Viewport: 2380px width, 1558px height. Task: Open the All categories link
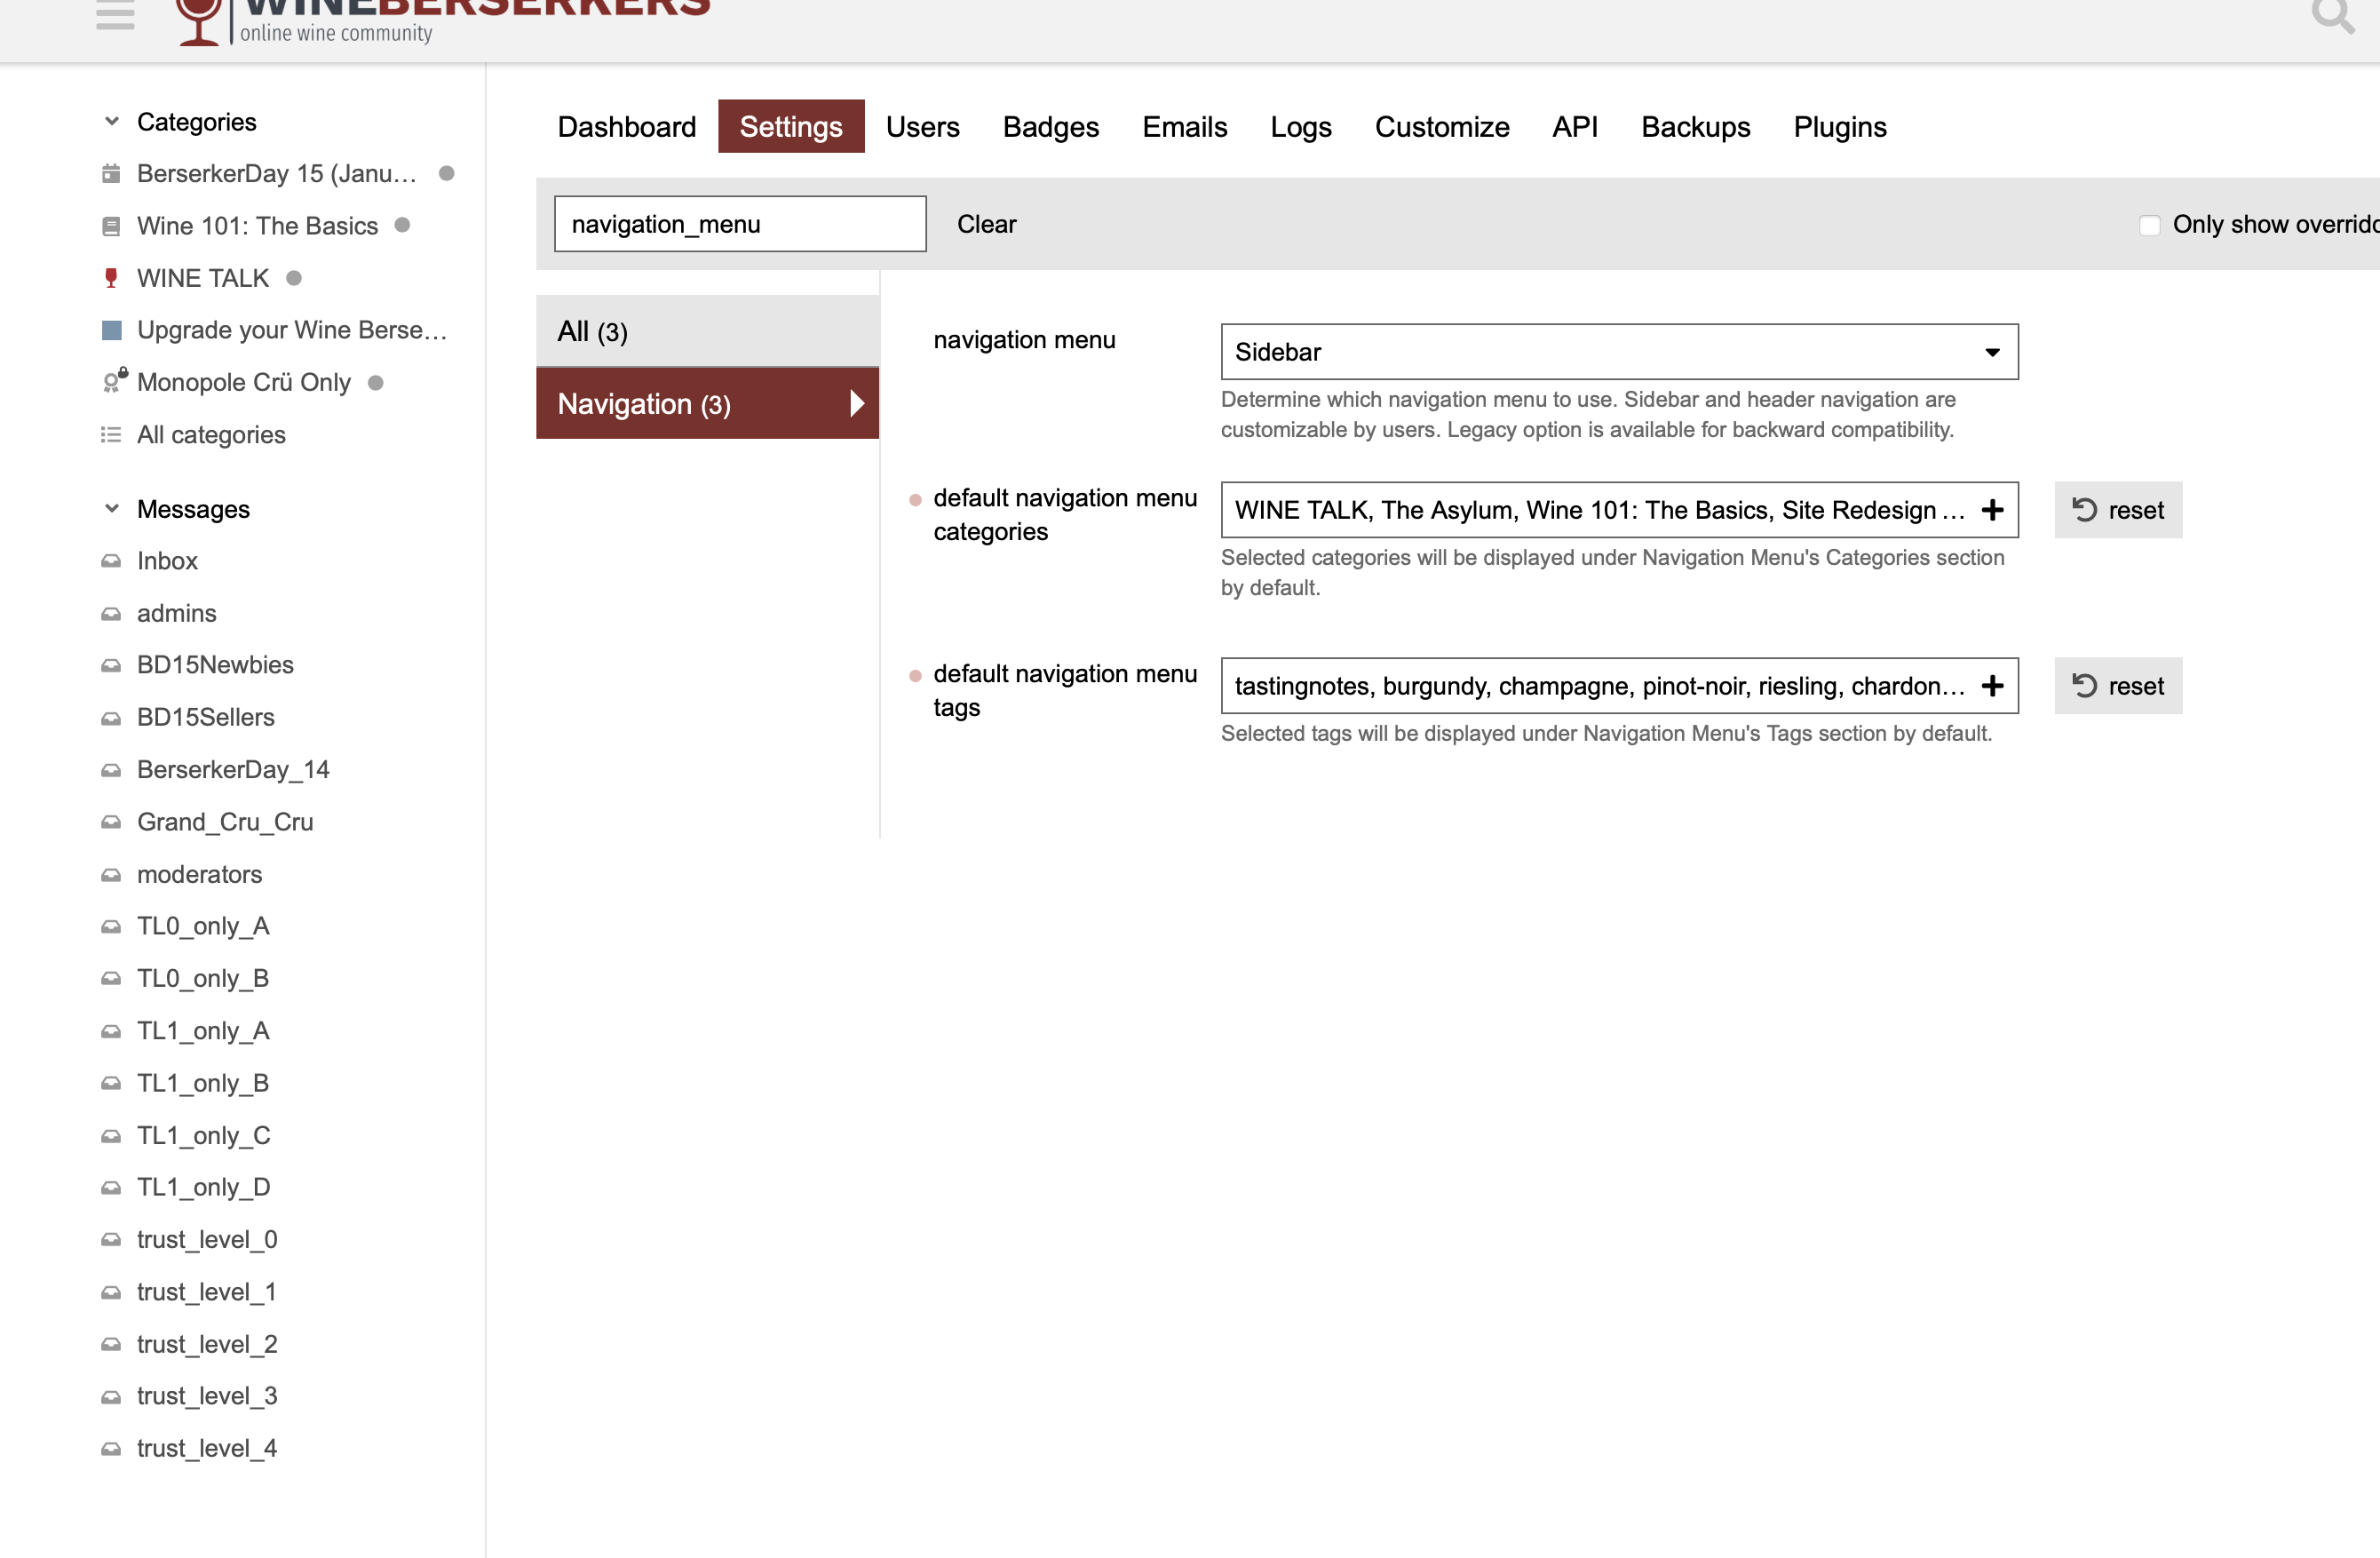point(211,435)
